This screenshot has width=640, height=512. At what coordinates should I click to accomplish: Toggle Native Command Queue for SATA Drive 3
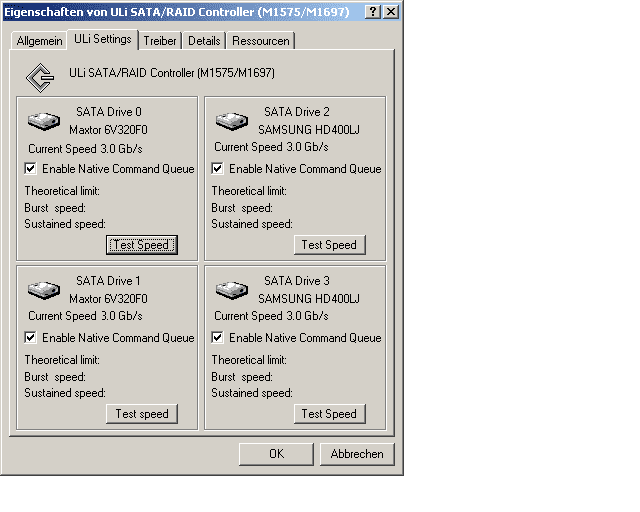point(217,338)
